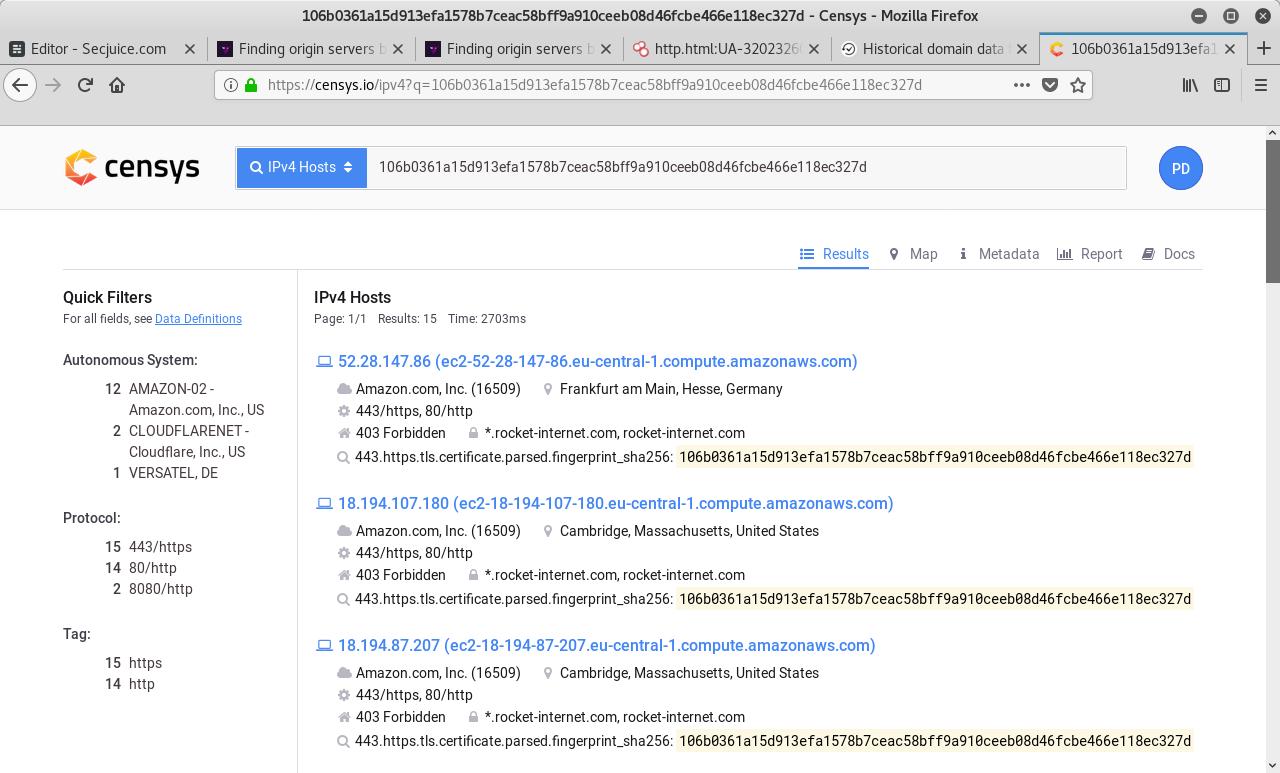Go to the Firefox home page icon
The height and width of the screenshot is (773, 1280).
tap(117, 85)
